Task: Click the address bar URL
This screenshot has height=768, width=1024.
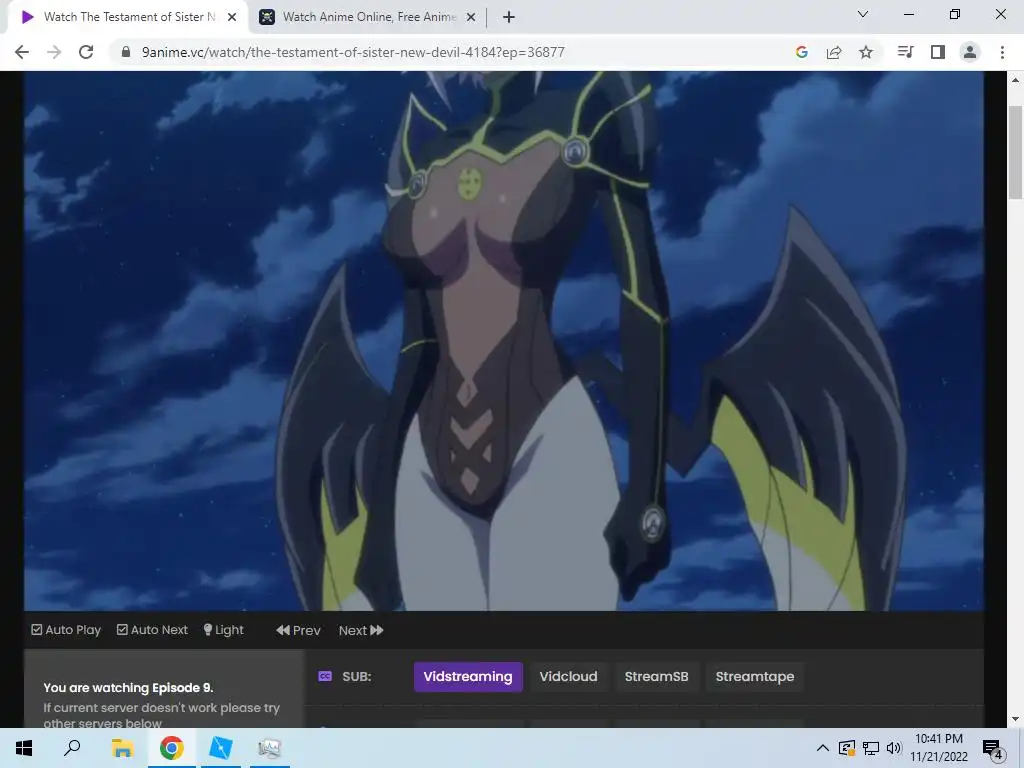Action: (353, 52)
